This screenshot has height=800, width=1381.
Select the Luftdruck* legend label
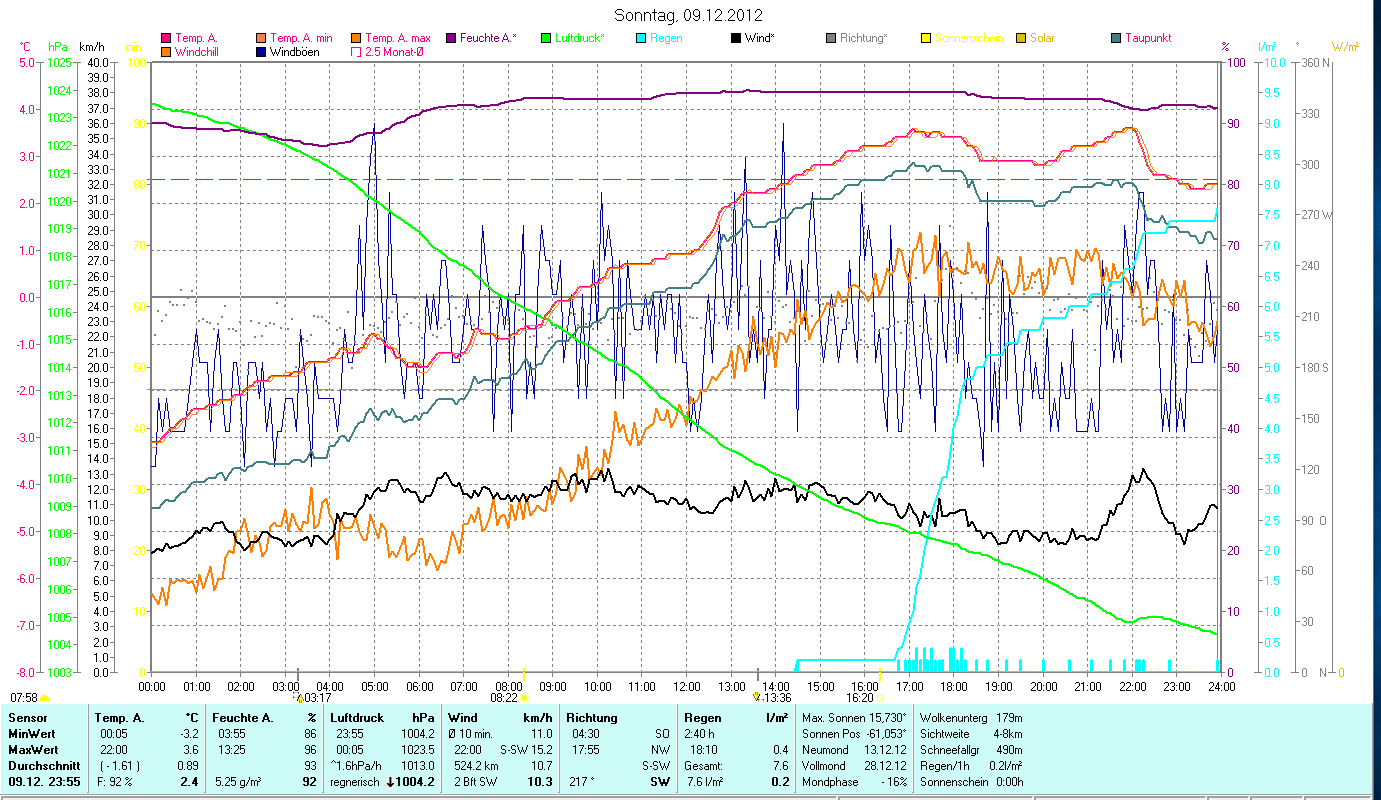tap(580, 38)
